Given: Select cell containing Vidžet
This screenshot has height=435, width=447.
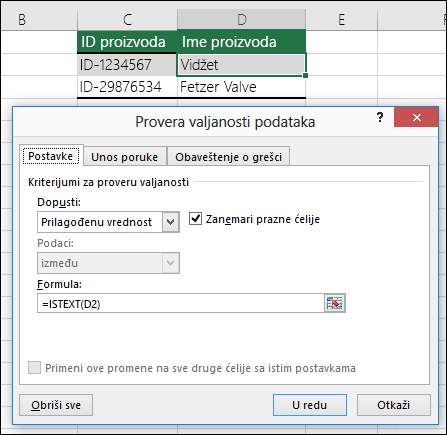Looking at the screenshot, I should [x=241, y=65].
